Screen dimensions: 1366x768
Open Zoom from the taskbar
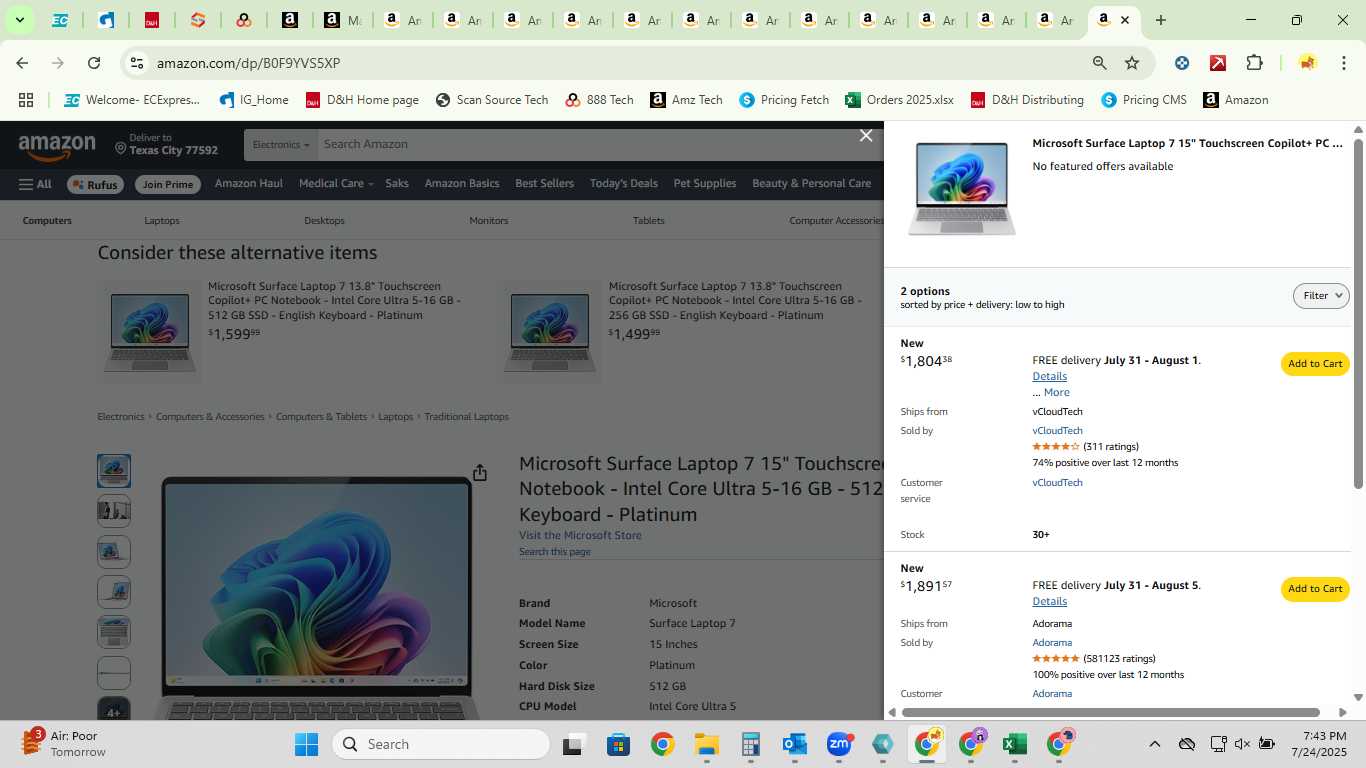839,744
